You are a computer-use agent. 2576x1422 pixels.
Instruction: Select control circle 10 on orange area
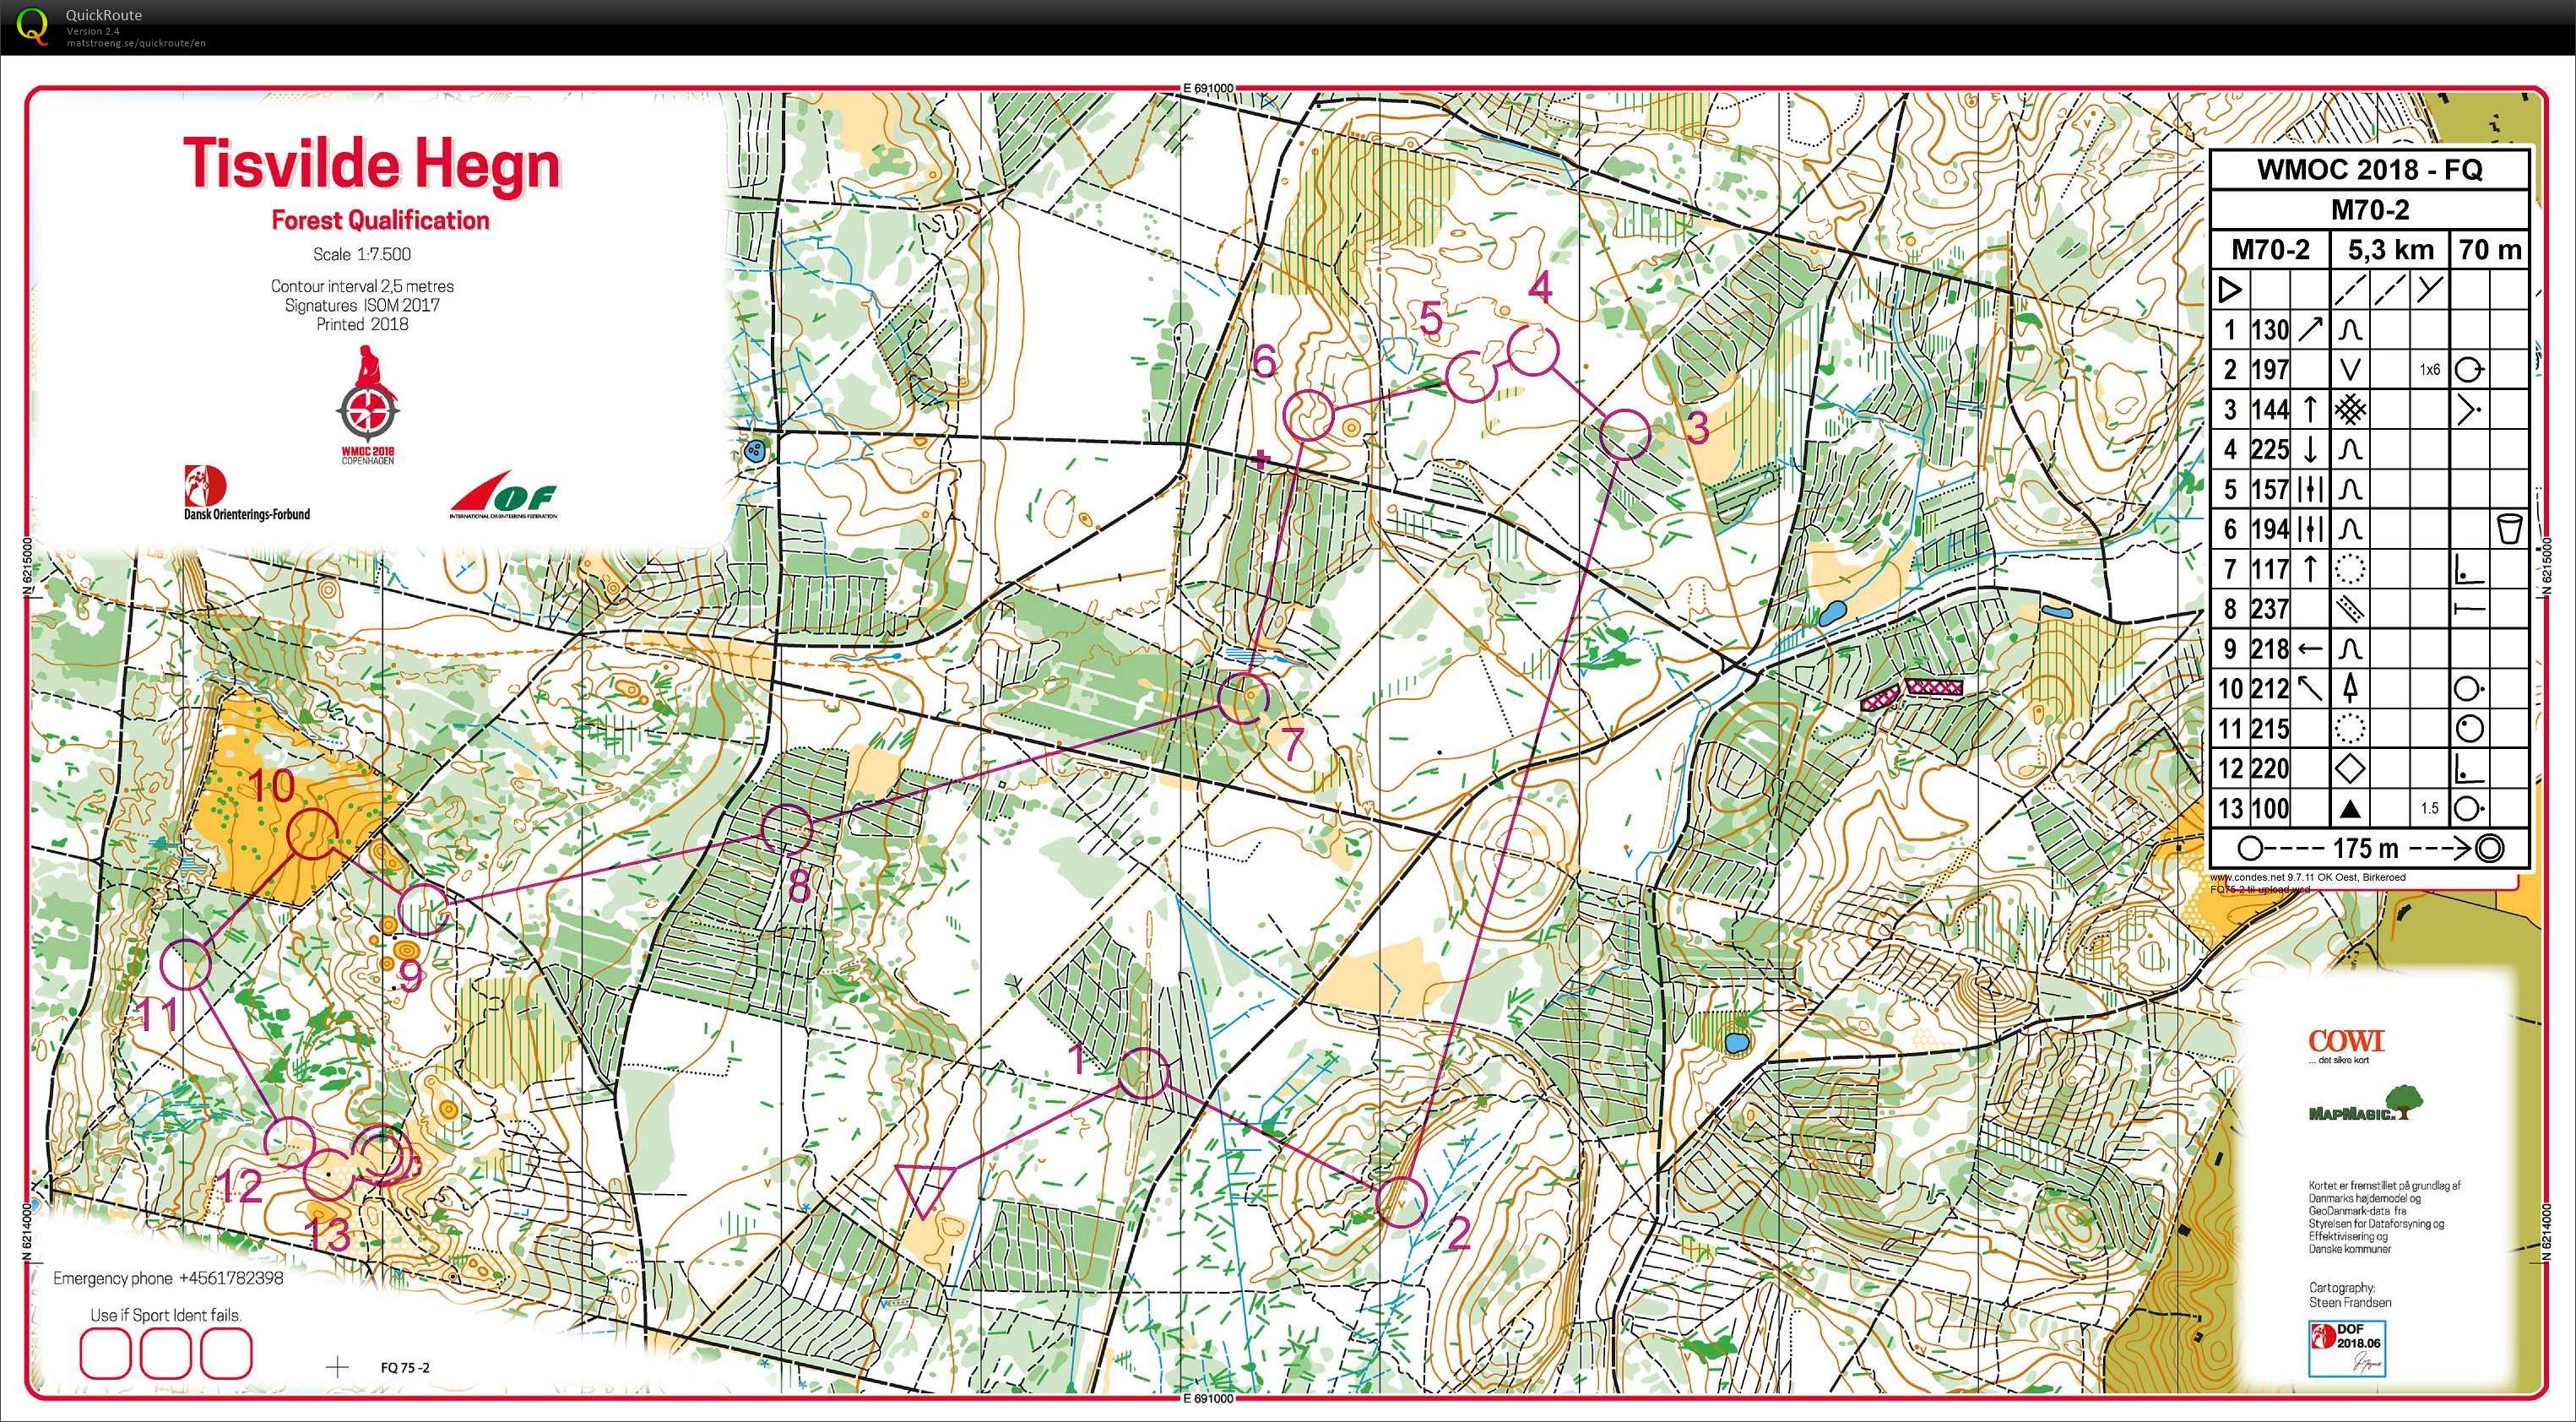click(x=313, y=833)
